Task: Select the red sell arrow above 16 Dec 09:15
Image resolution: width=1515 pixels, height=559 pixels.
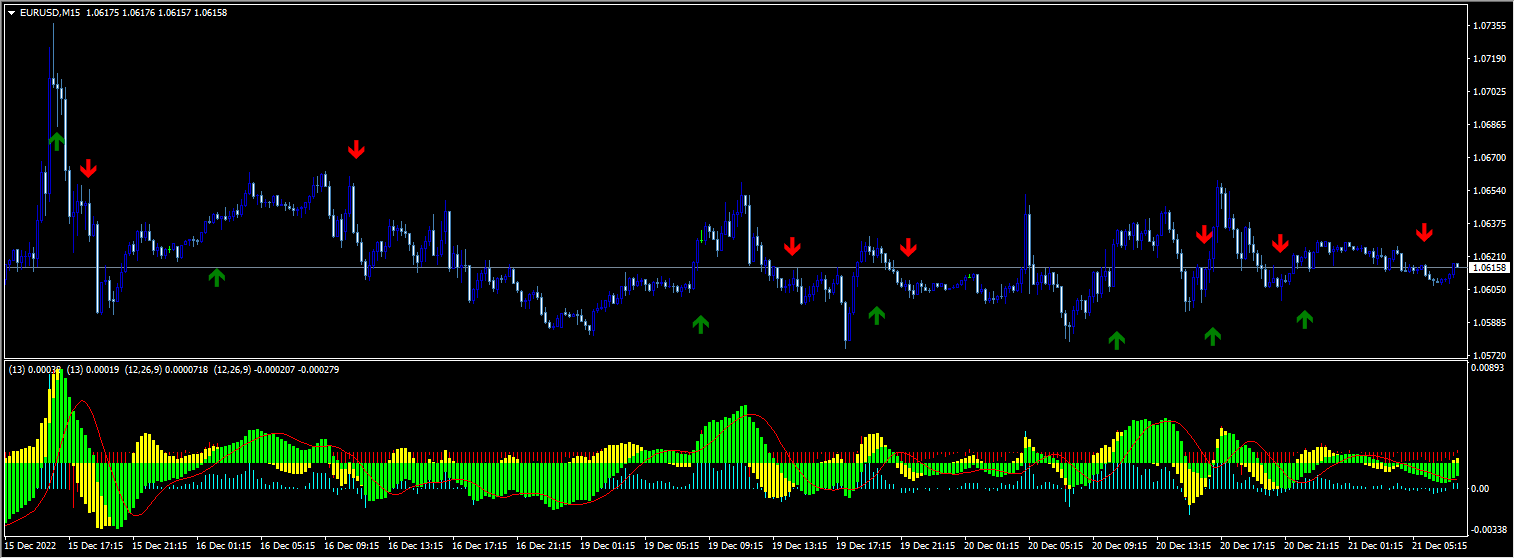Action: point(356,150)
